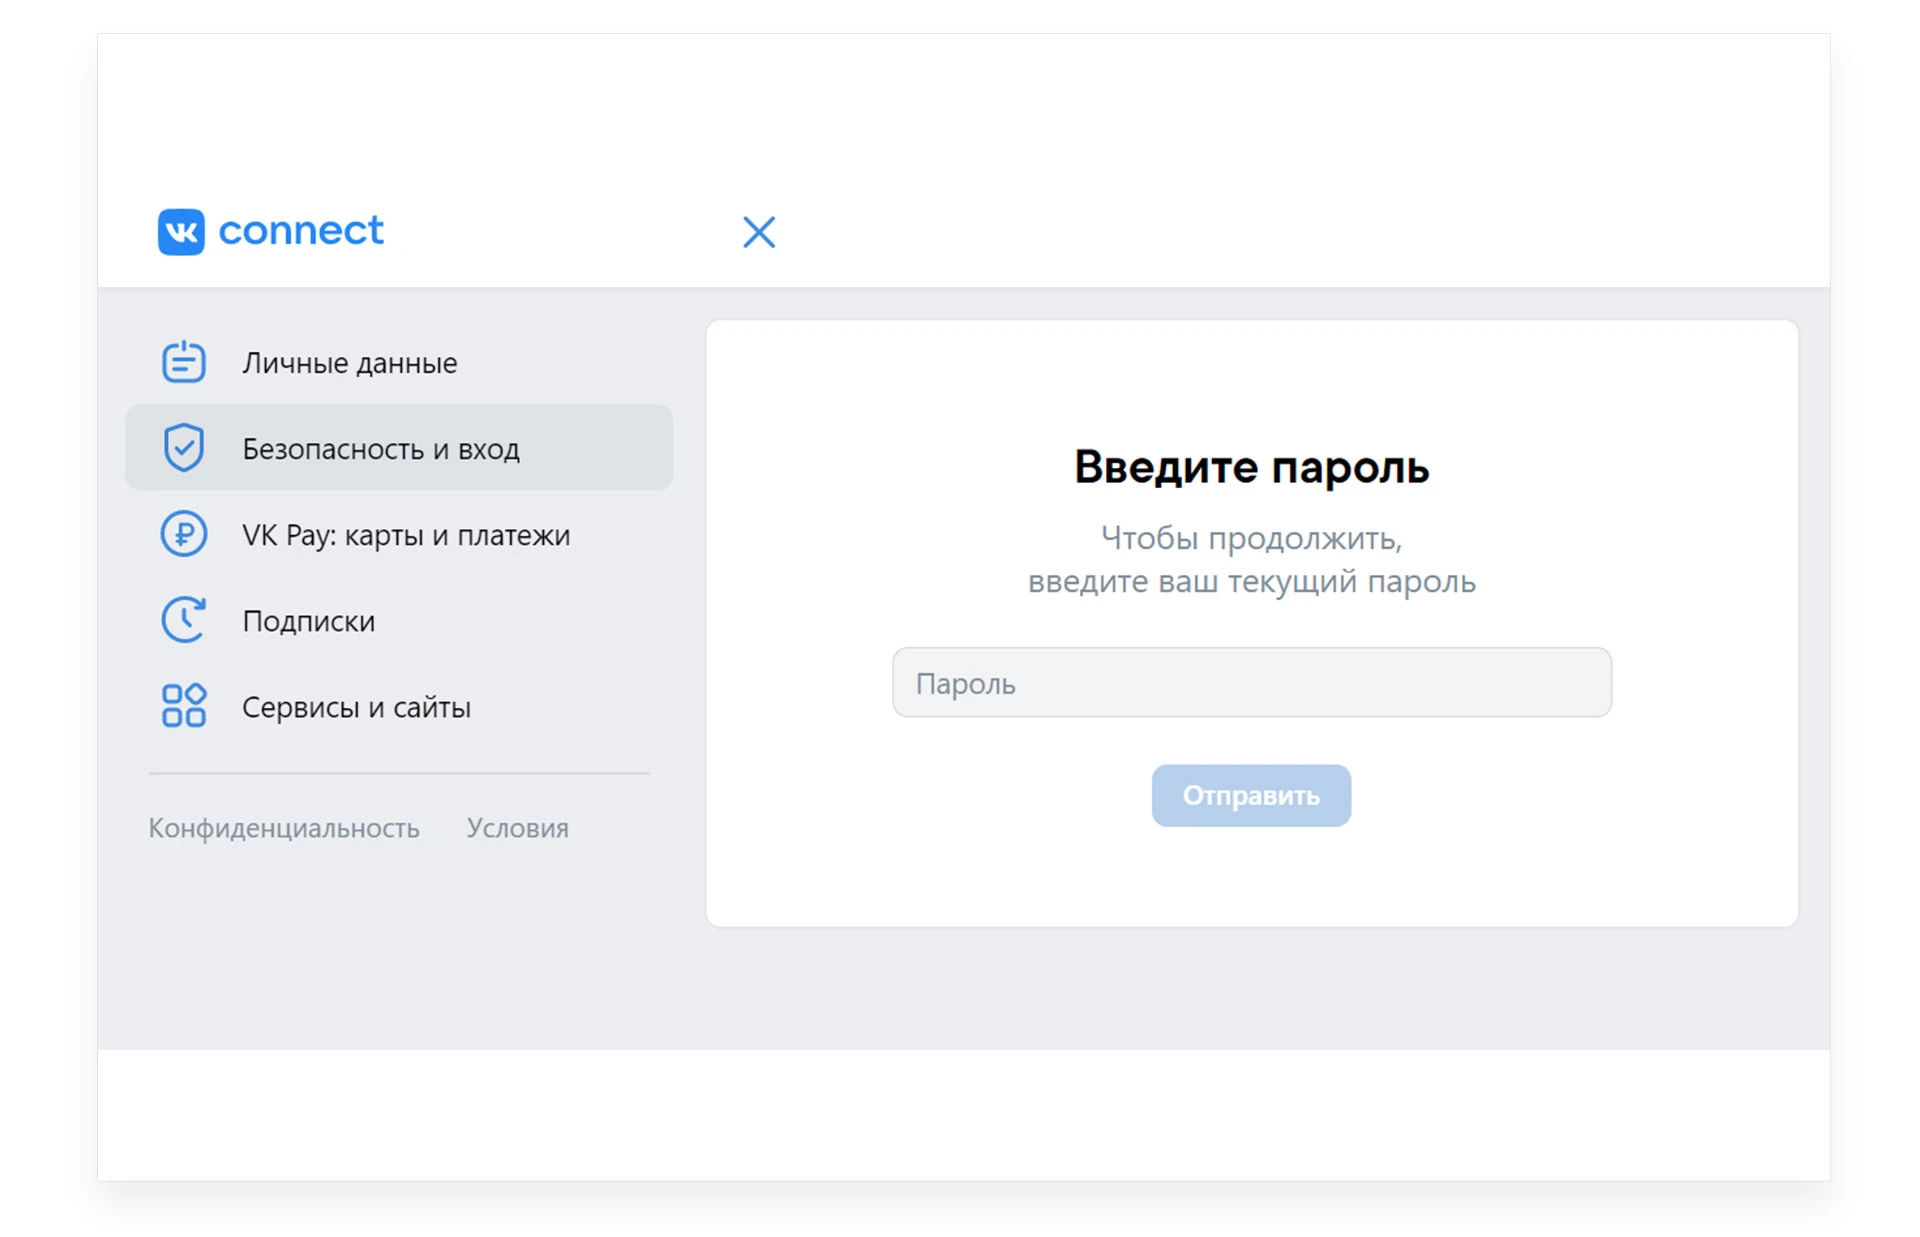Go to Подписки section
1920x1237 pixels.
coord(399,620)
